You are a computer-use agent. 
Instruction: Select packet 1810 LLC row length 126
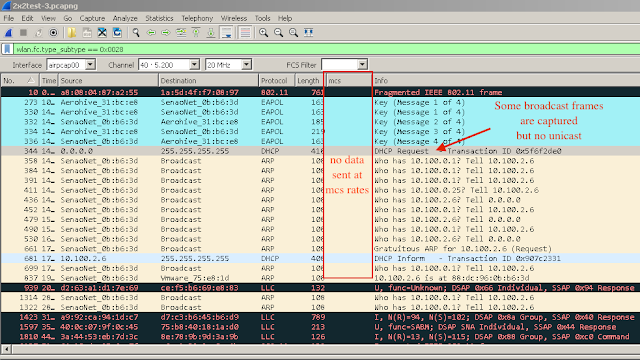click(x=320, y=337)
